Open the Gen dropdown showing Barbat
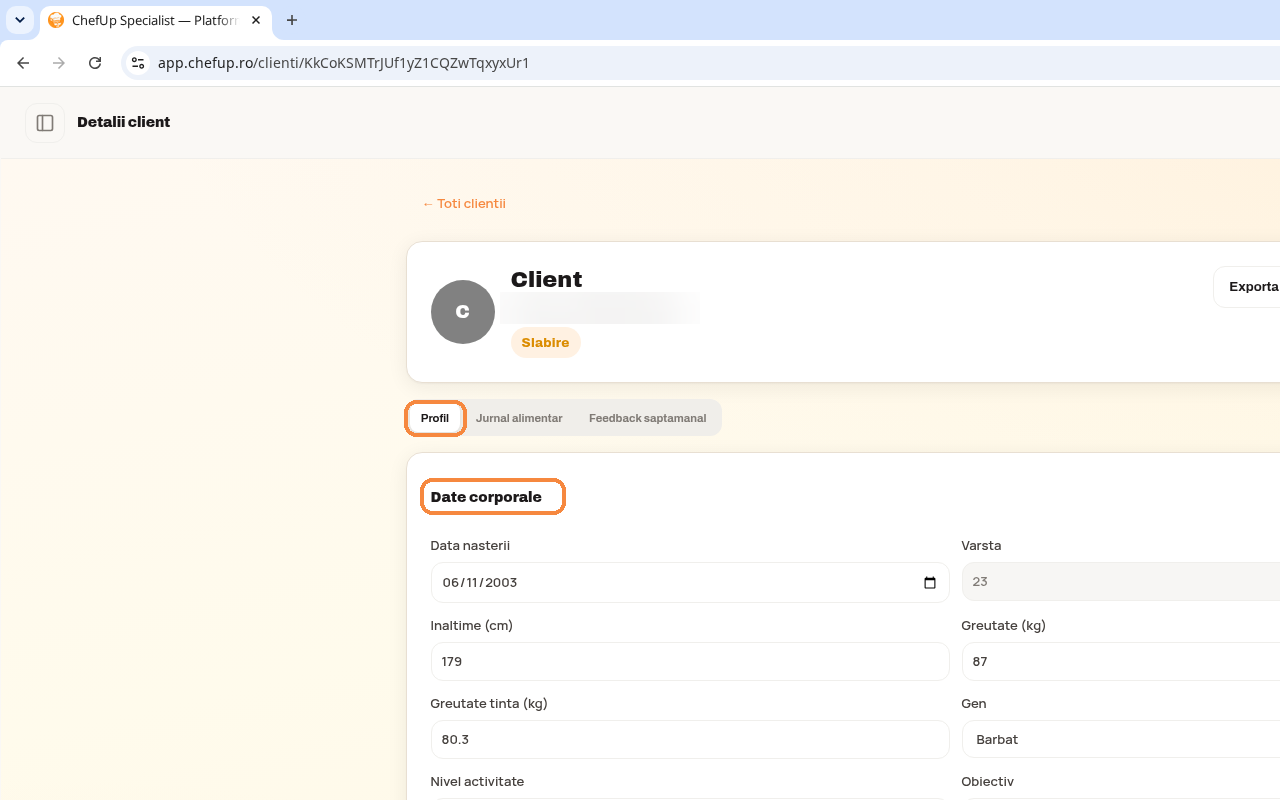 [x=1121, y=739]
